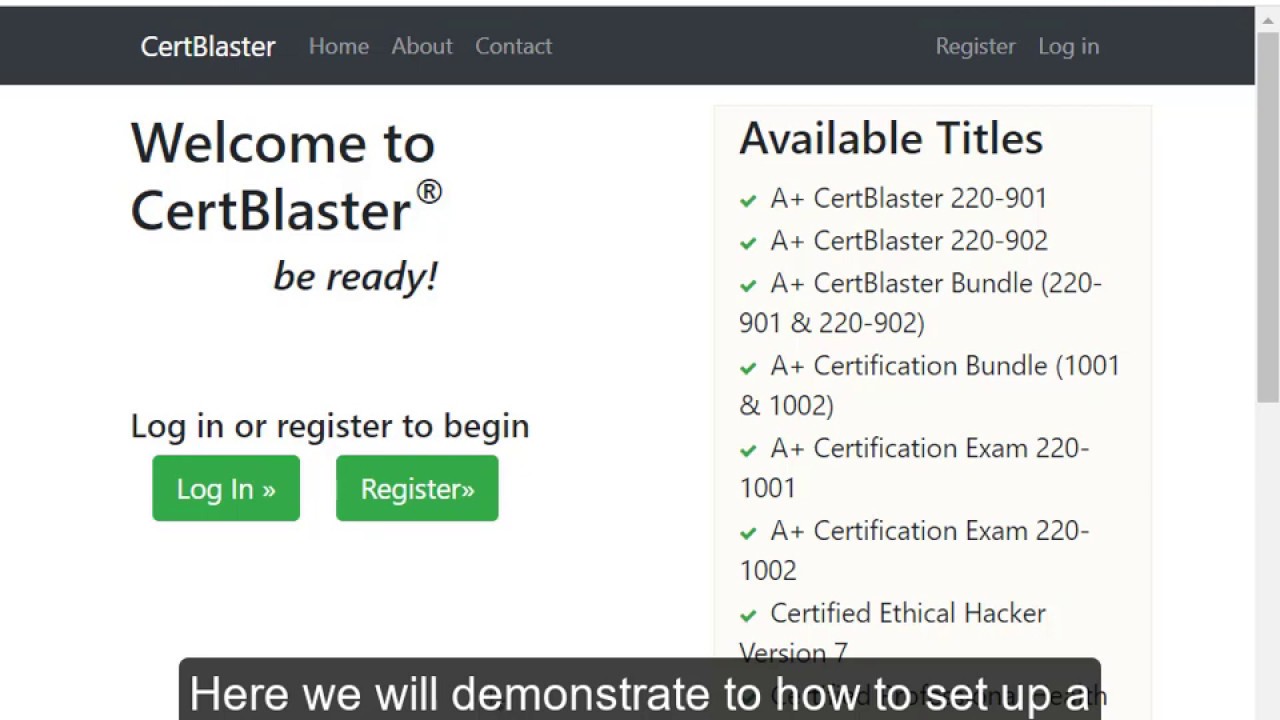Open the CertBlaster brand link

[x=208, y=46]
